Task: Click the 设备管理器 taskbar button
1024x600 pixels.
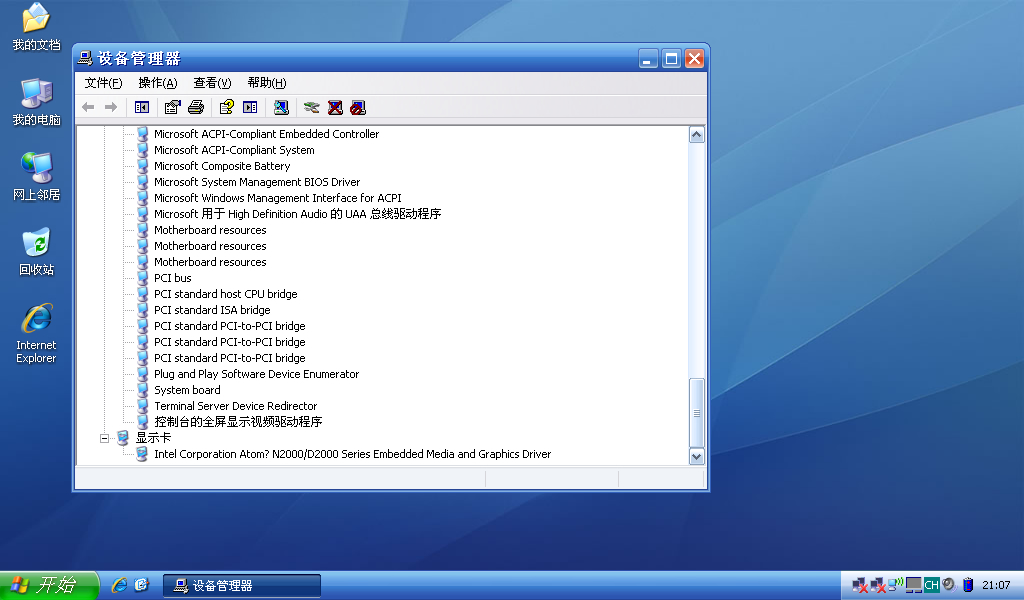Action: 242,585
